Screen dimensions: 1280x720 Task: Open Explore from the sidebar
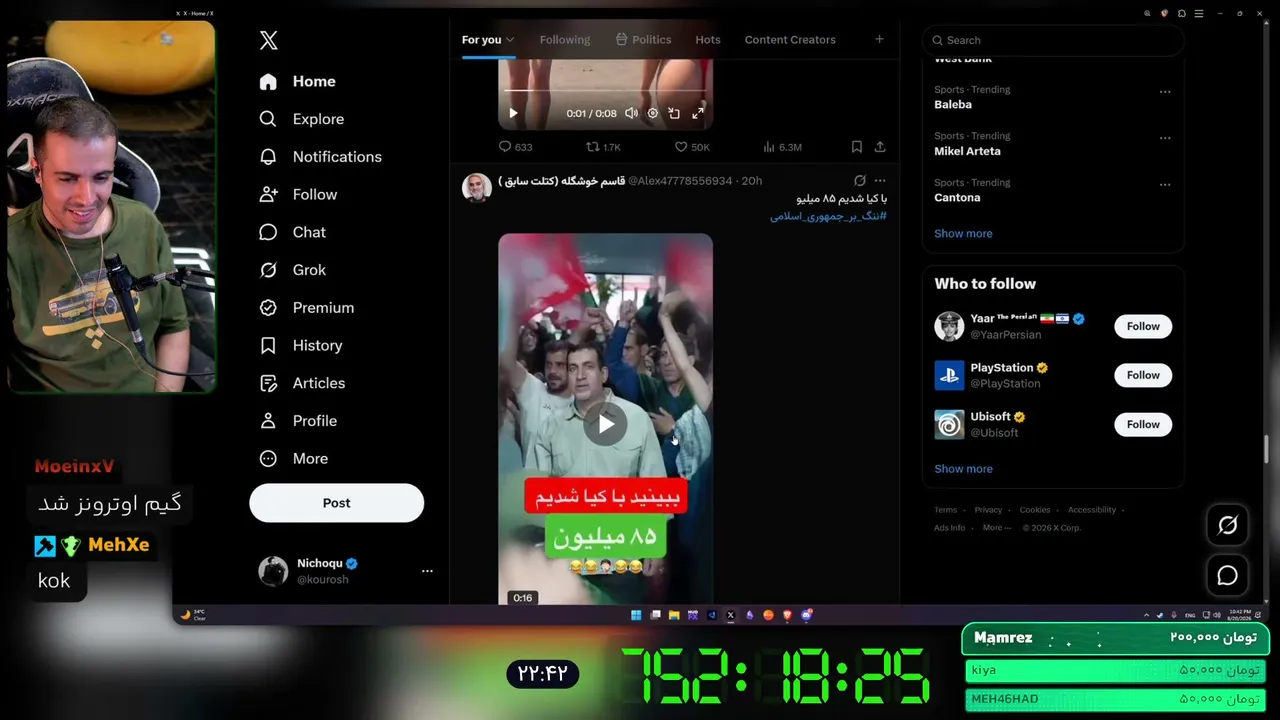pos(301,119)
